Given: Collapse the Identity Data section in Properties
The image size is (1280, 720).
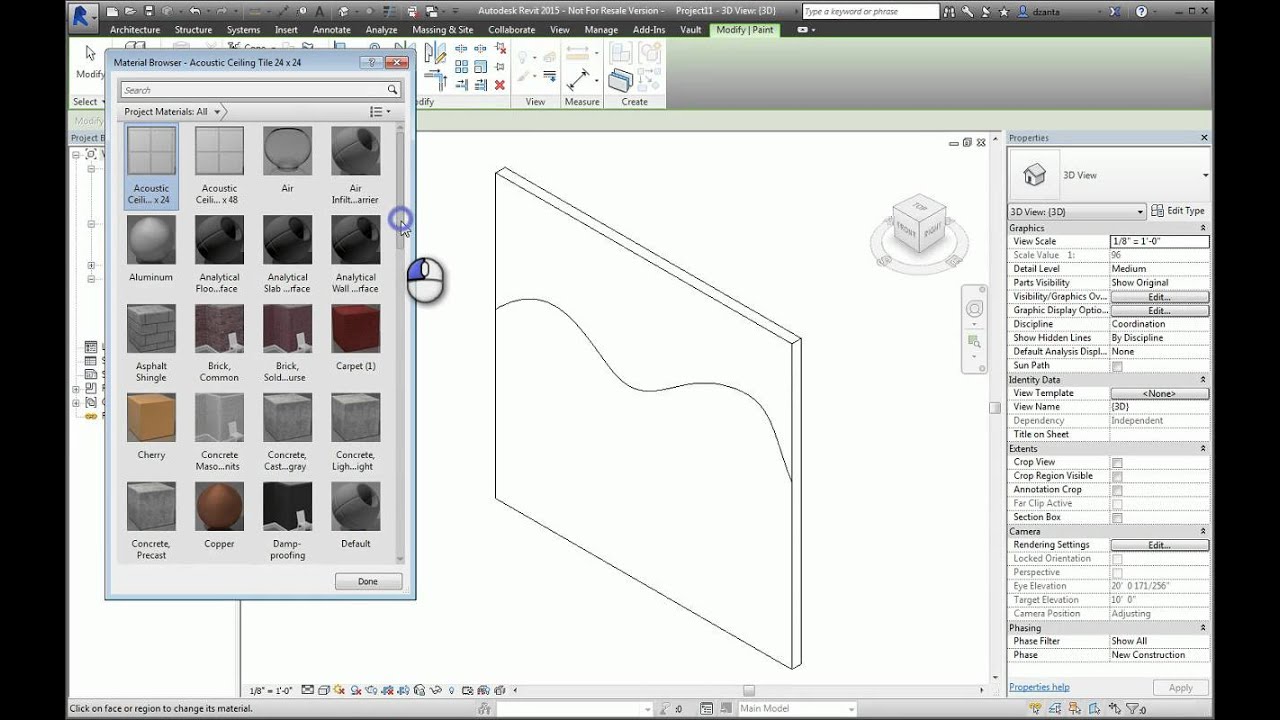Looking at the screenshot, I should click(x=1203, y=380).
